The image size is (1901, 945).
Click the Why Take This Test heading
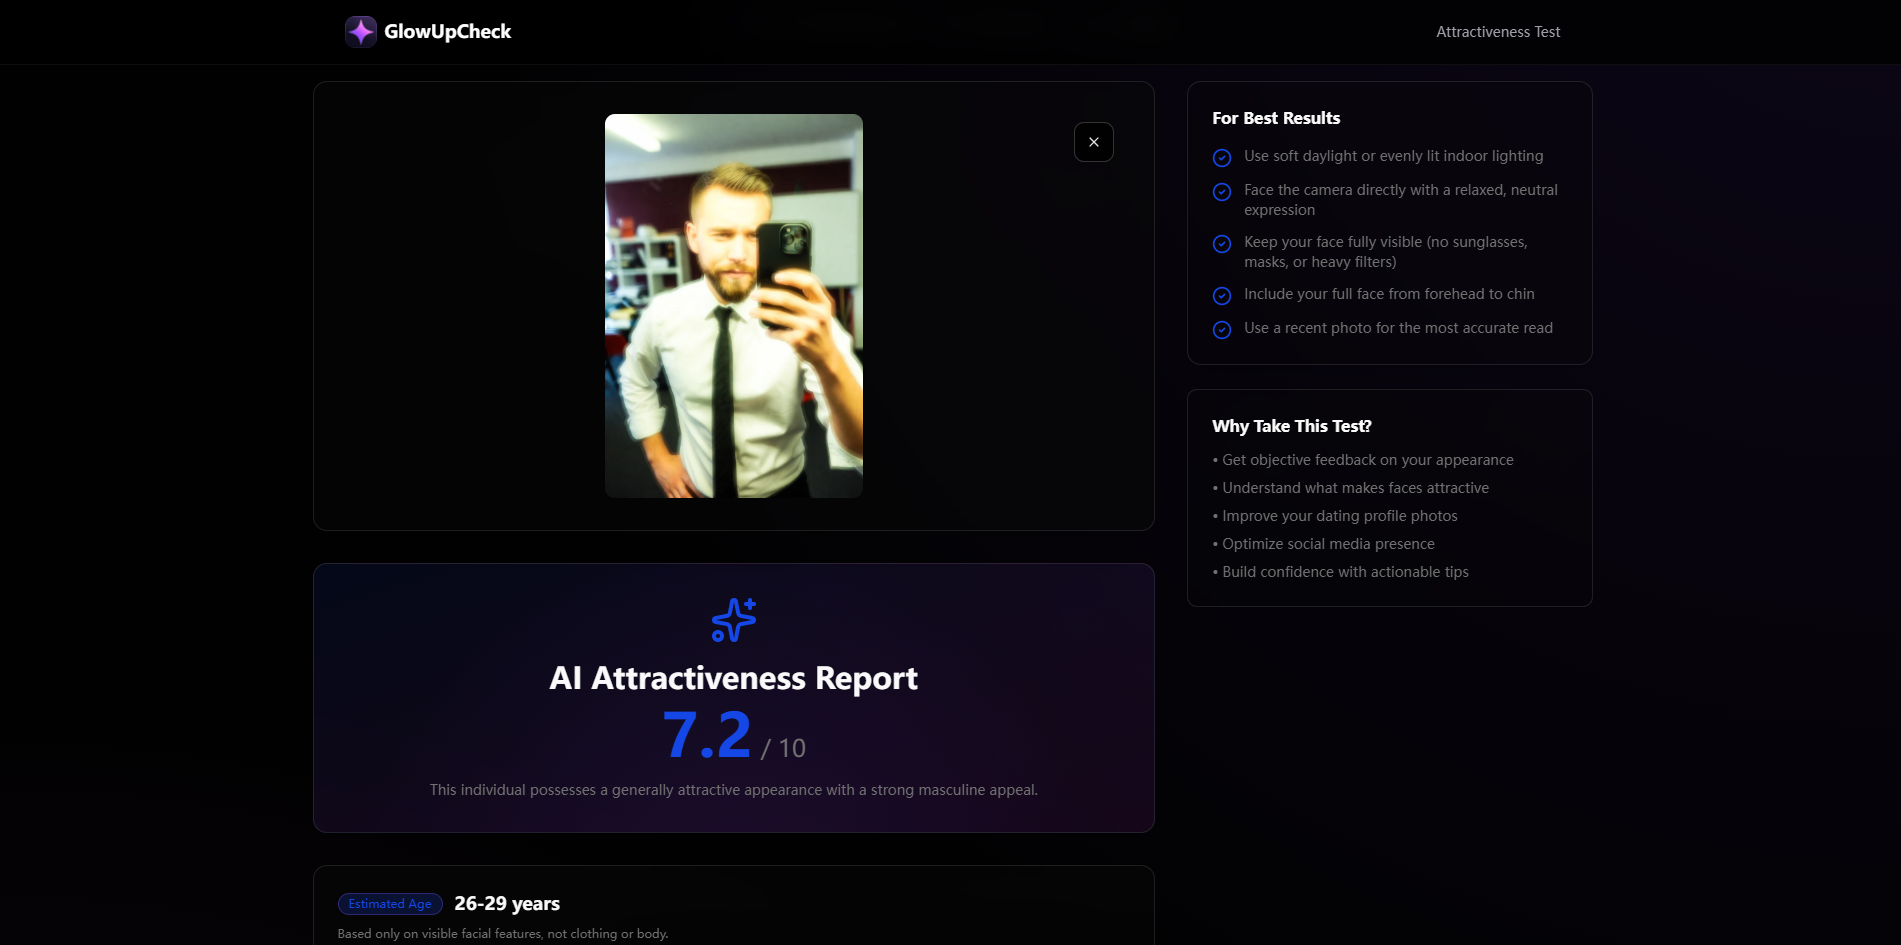click(x=1291, y=425)
